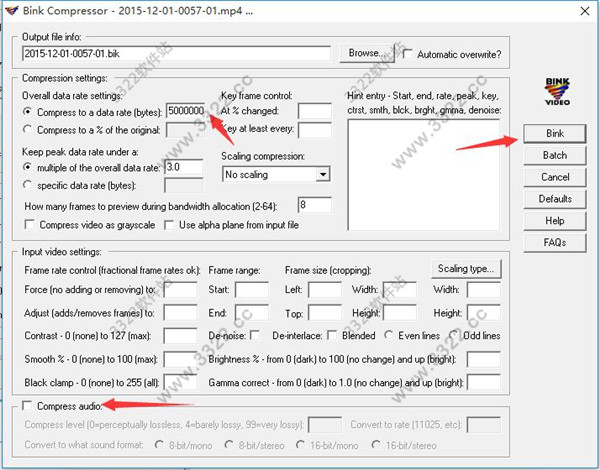The height and width of the screenshot is (470, 600).
Task: Reset settings with the Defaults button
Action: (x=554, y=199)
